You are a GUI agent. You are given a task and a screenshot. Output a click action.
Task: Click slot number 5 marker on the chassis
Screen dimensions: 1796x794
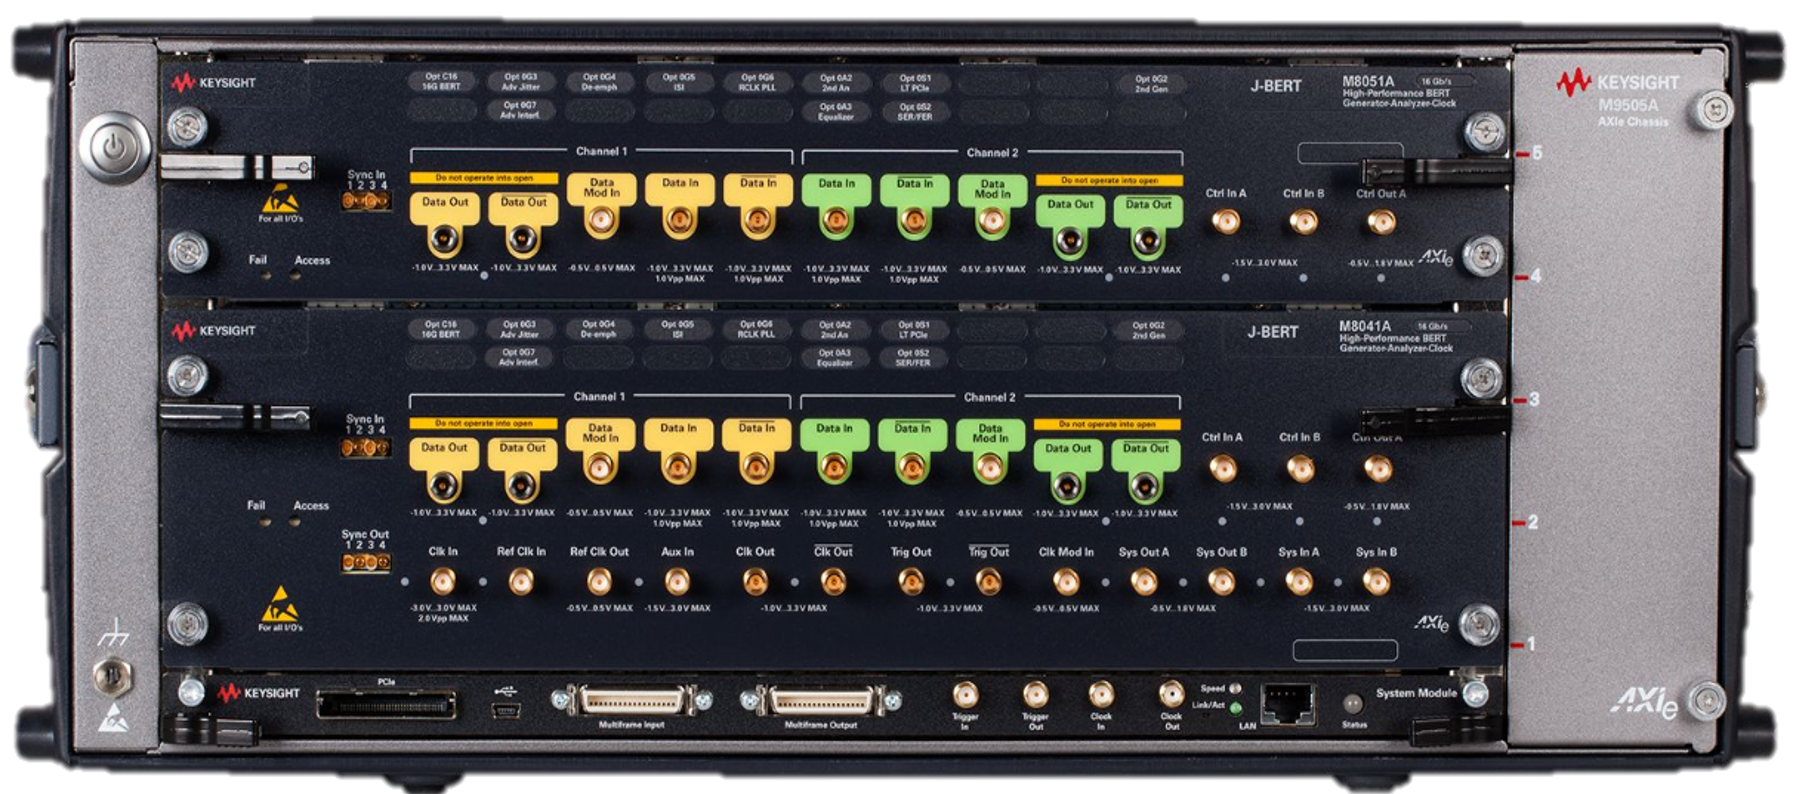[x=1536, y=153]
